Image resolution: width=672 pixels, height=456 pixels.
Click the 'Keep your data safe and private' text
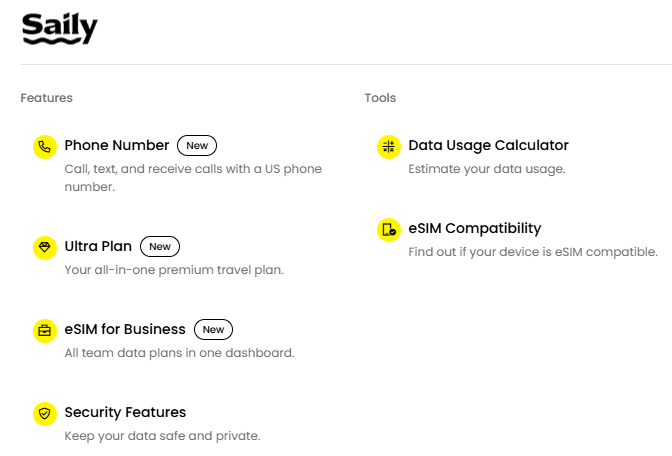[x=162, y=436]
